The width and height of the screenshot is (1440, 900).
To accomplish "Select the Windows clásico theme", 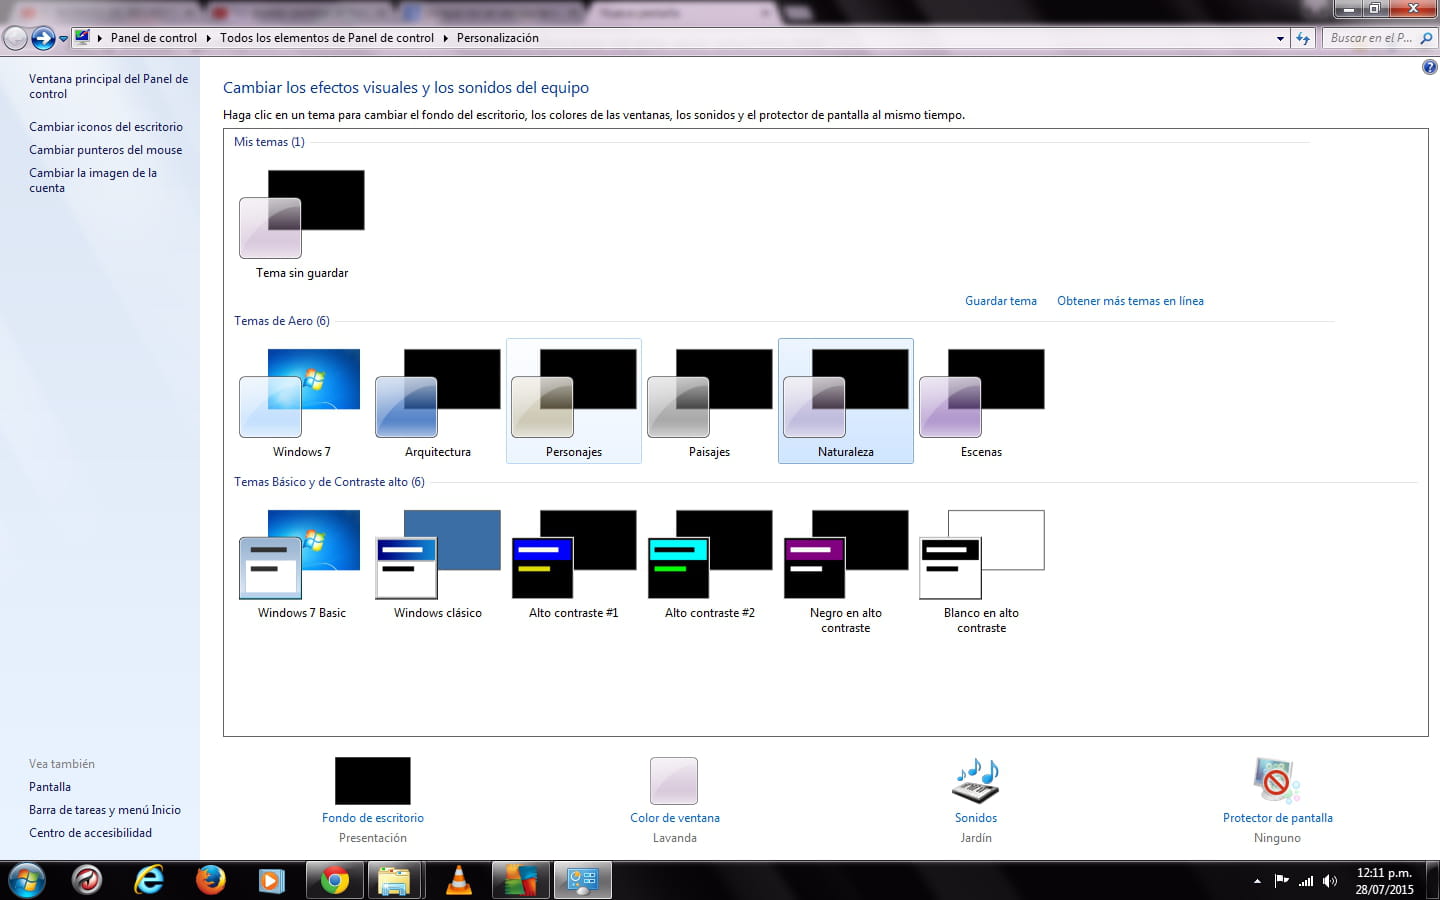I will point(438,565).
